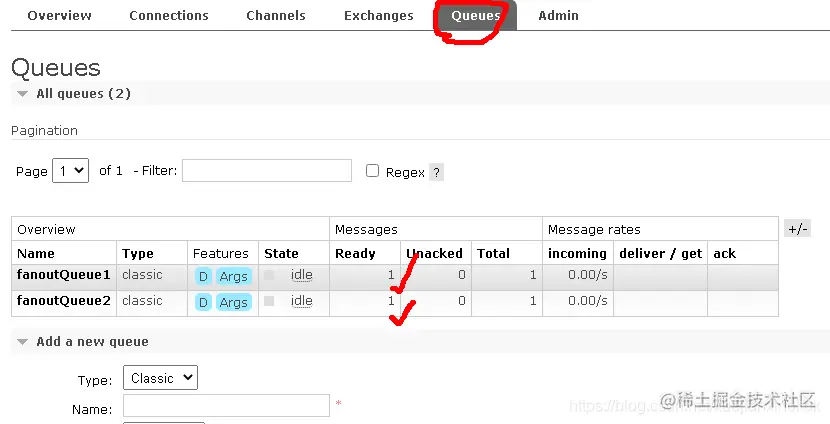Go to the Channels tab

[x=276, y=15]
